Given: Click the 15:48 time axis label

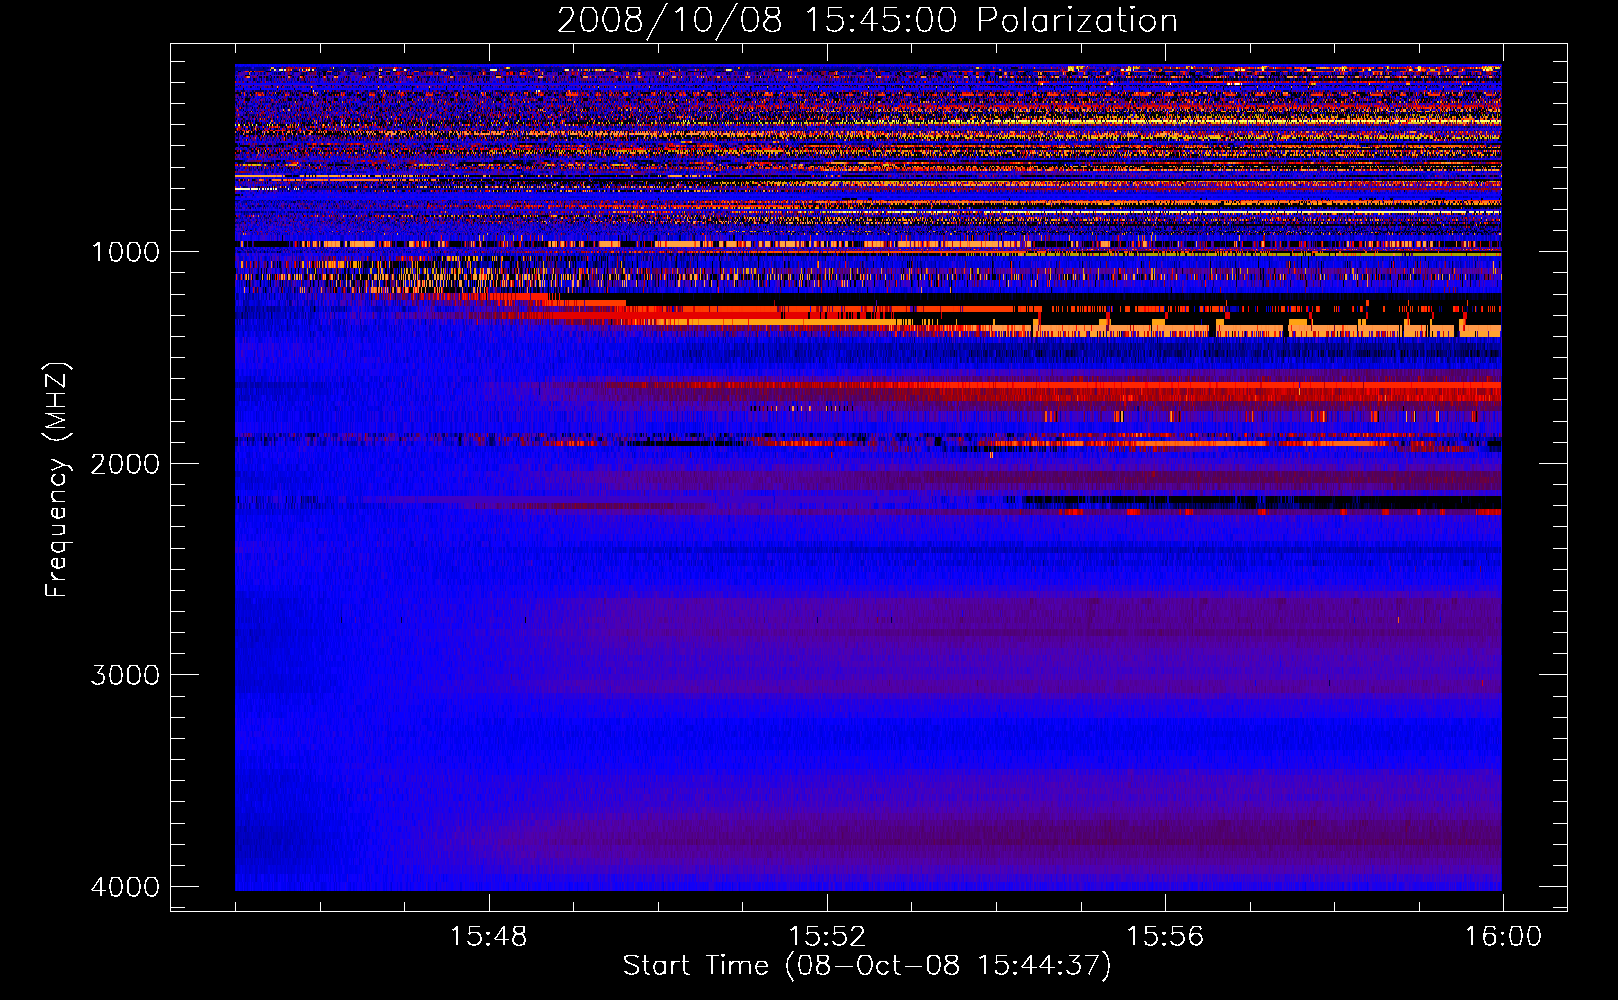Looking at the screenshot, I should point(488,937).
